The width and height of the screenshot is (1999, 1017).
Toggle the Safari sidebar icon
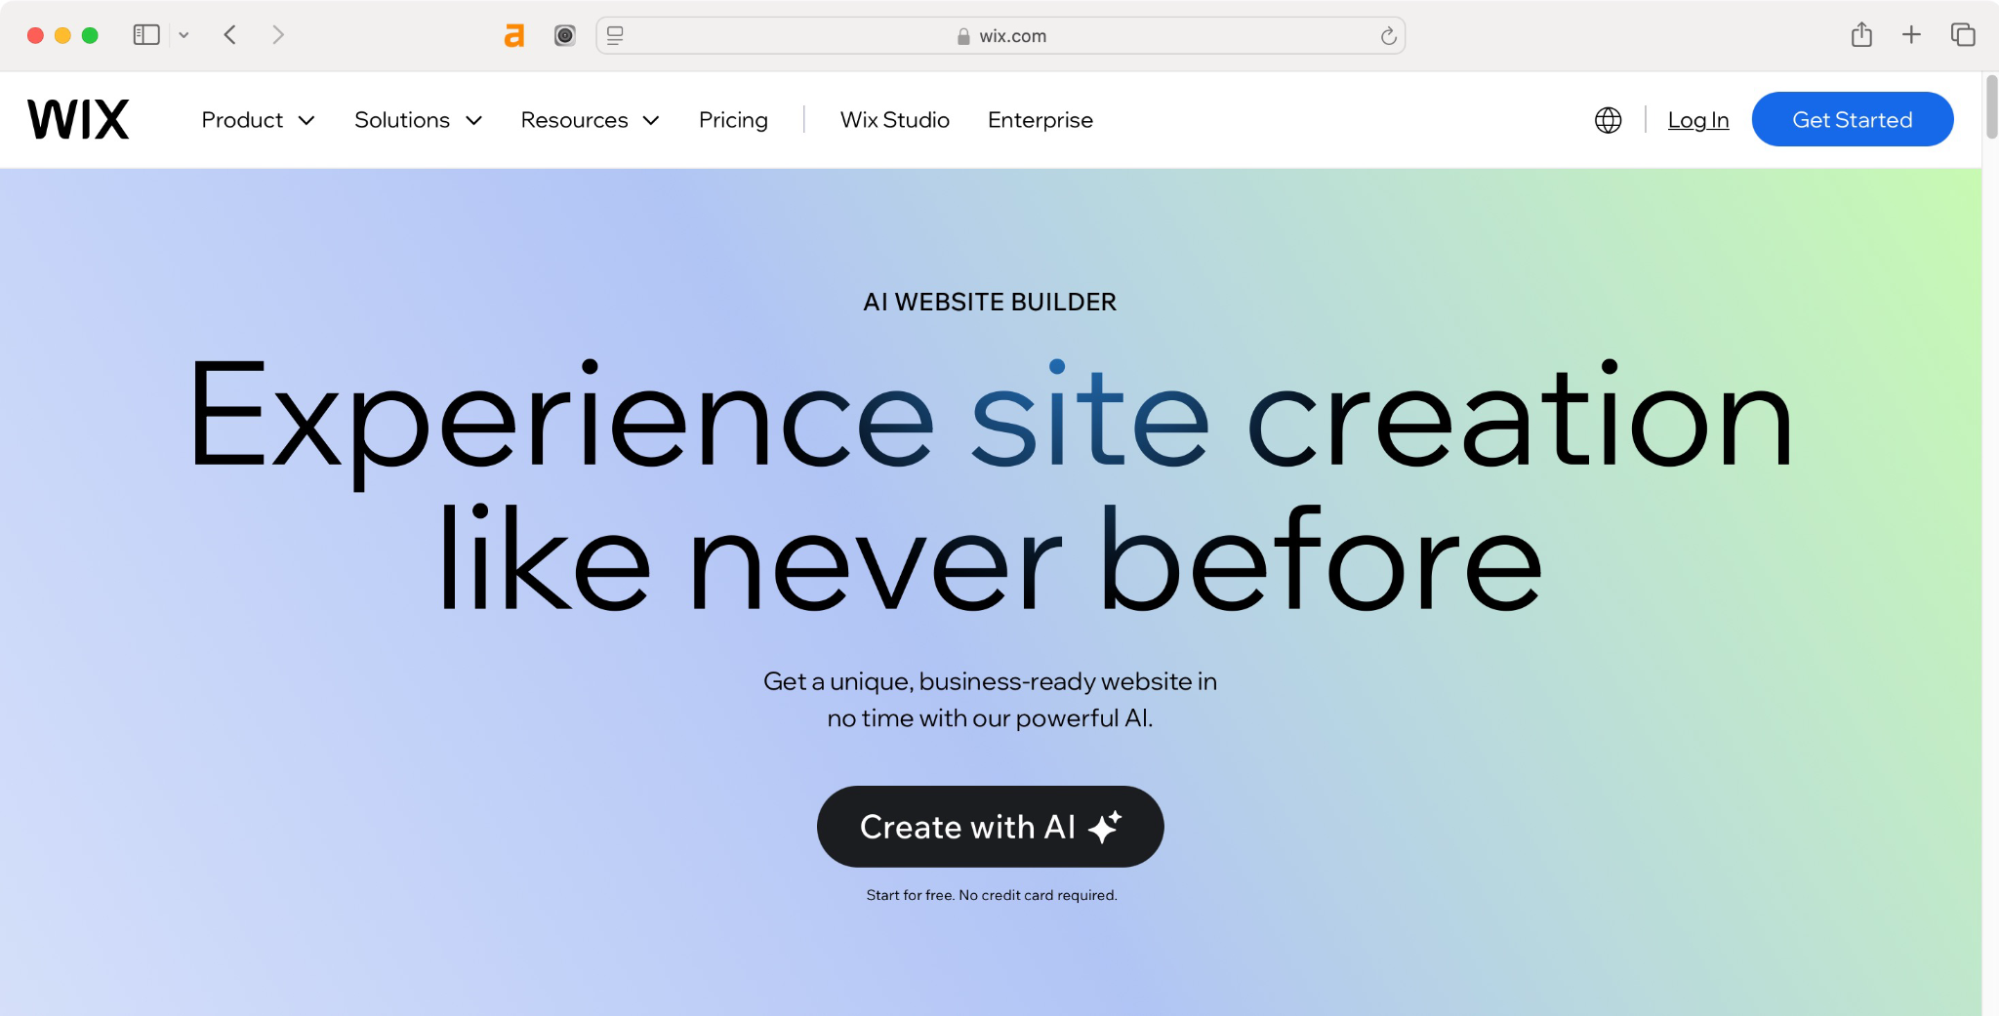coord(146,34)
